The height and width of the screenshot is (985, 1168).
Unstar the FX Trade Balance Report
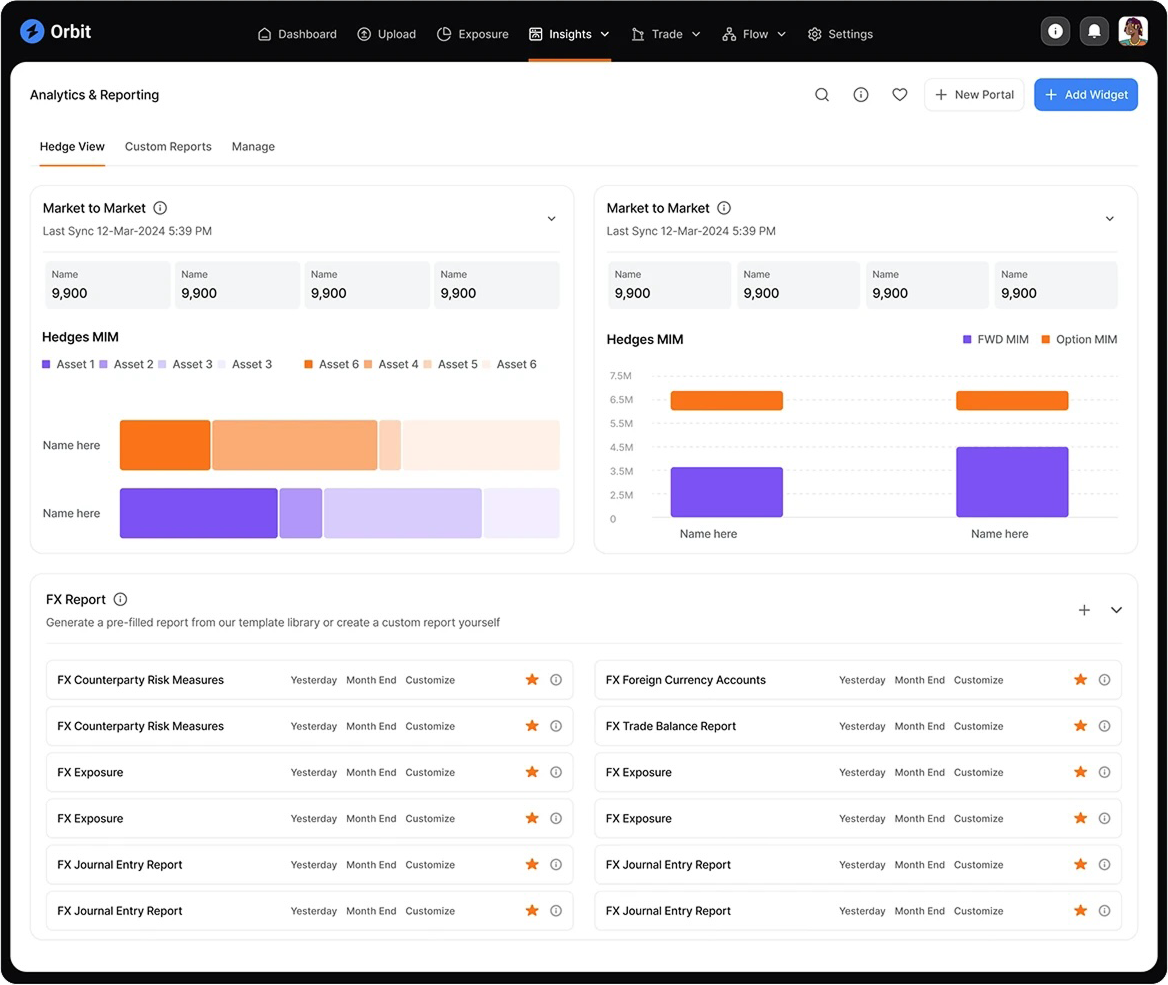point(1080,726)
